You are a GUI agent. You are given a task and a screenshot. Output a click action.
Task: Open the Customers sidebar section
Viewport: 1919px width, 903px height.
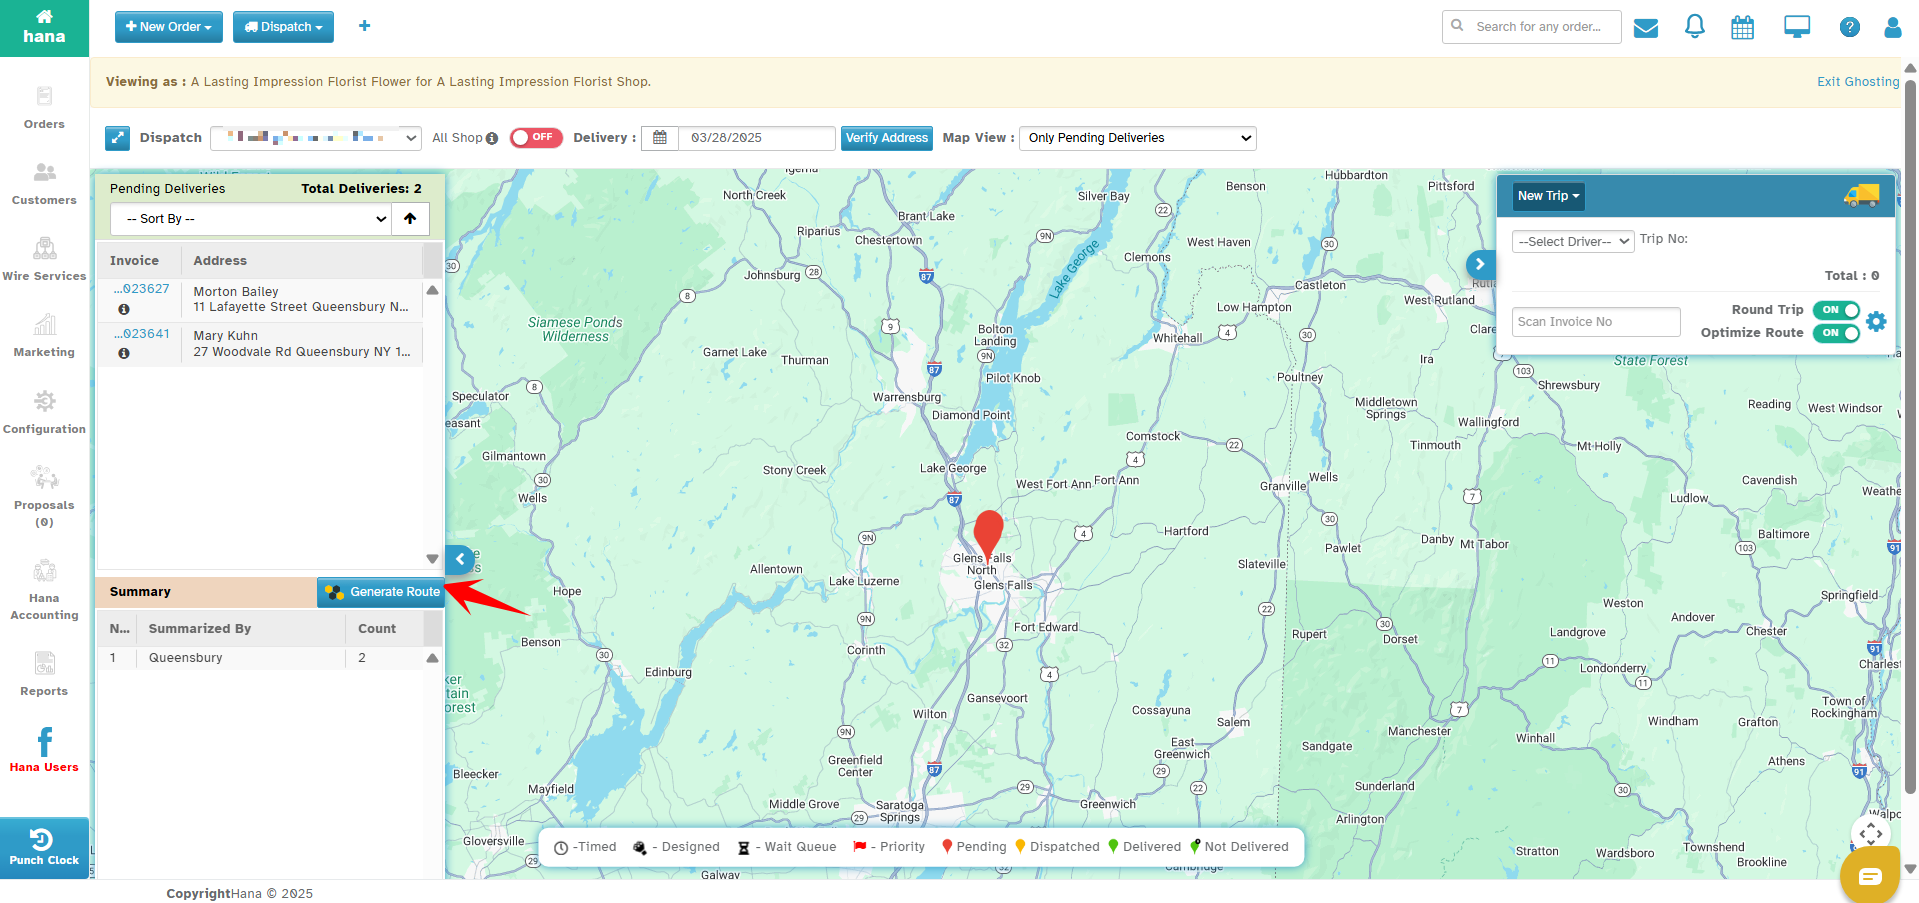point(44,184)
